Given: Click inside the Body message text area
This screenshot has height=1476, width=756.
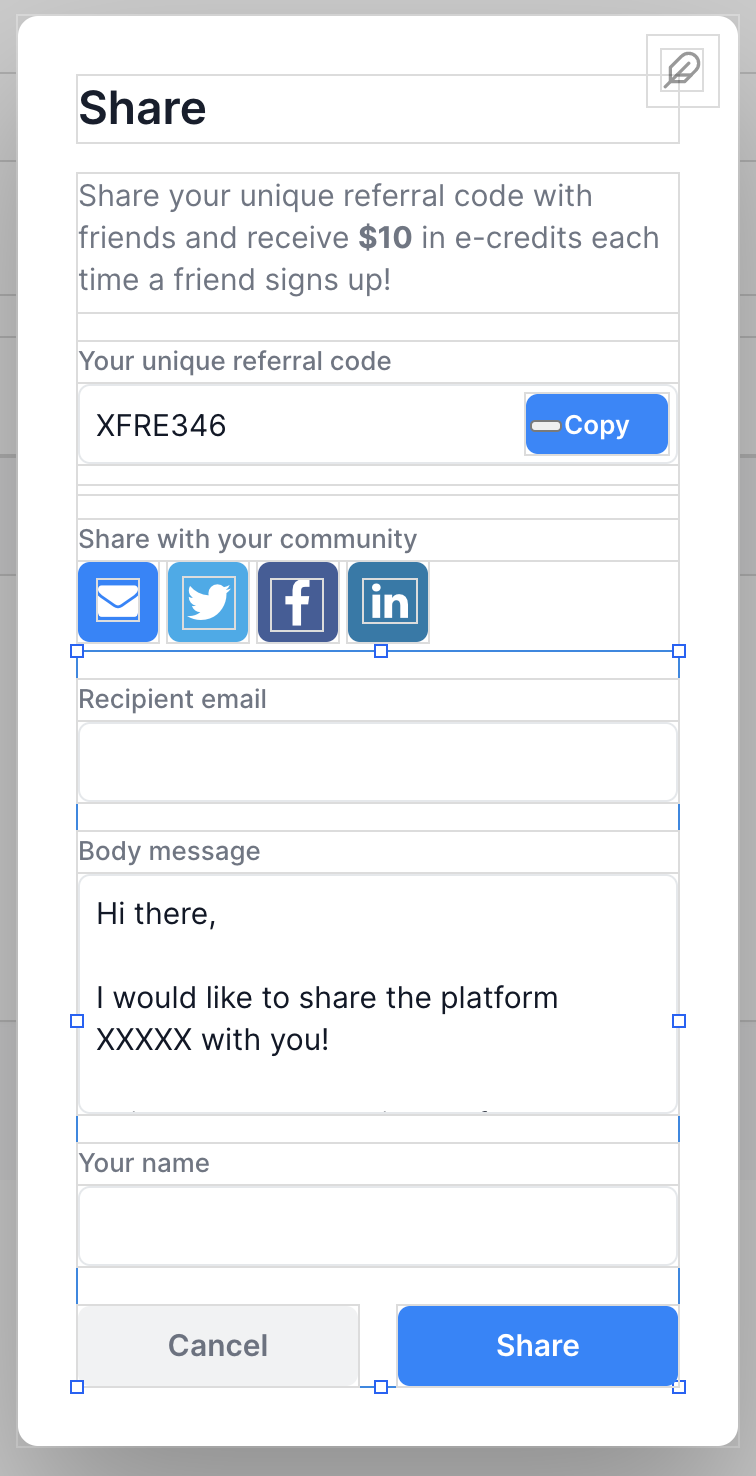Looking at the screenshot, I should click(x=378, y=994).
